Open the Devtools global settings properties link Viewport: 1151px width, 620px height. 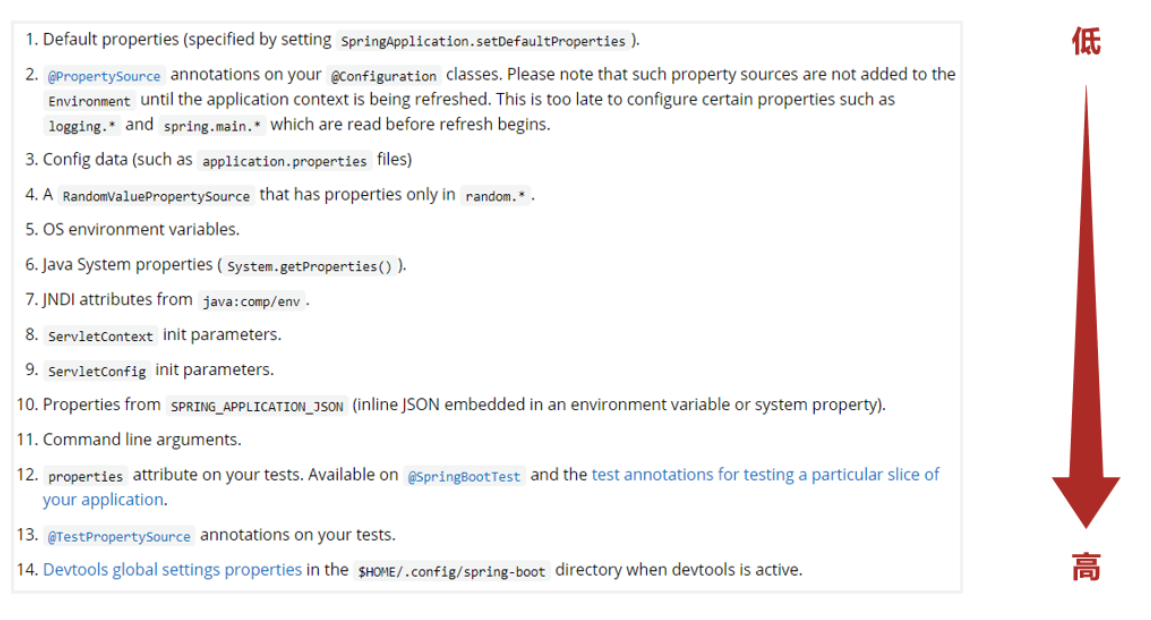[x=172, y=570]
